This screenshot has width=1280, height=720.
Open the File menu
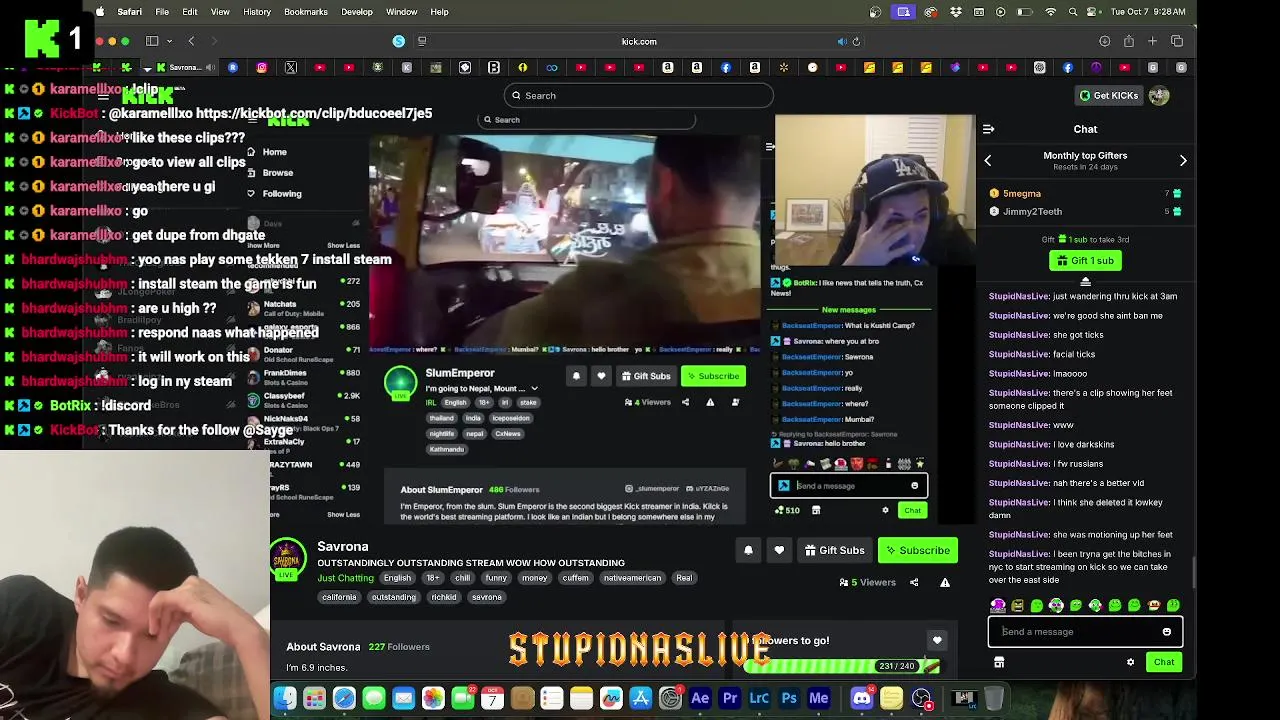(162, 12)
